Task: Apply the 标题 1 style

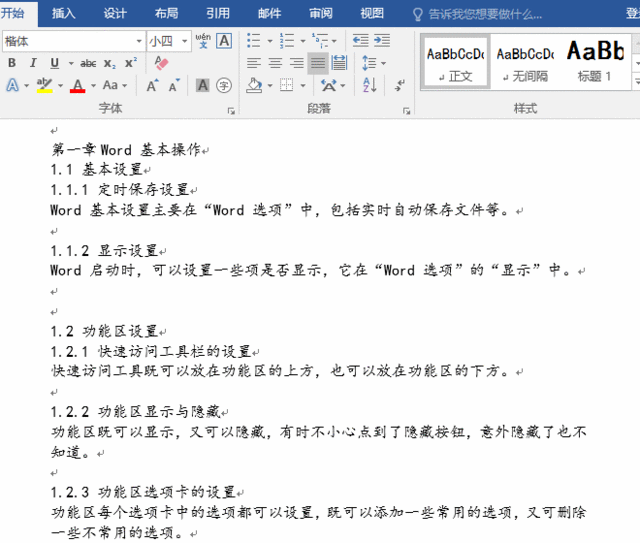Action: (596, 60)
